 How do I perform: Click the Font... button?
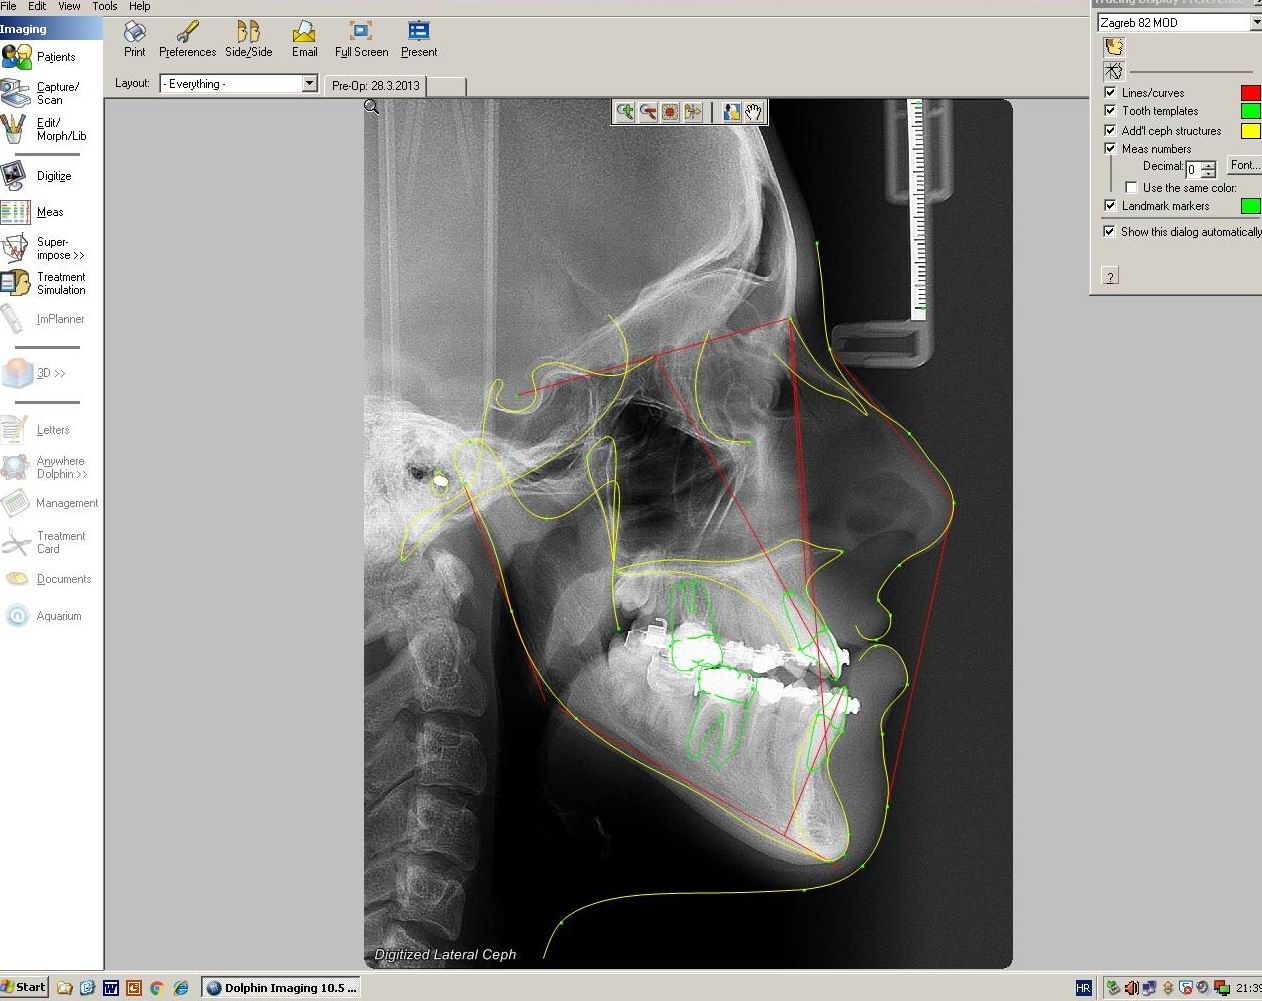click(x=1243, y=166)
